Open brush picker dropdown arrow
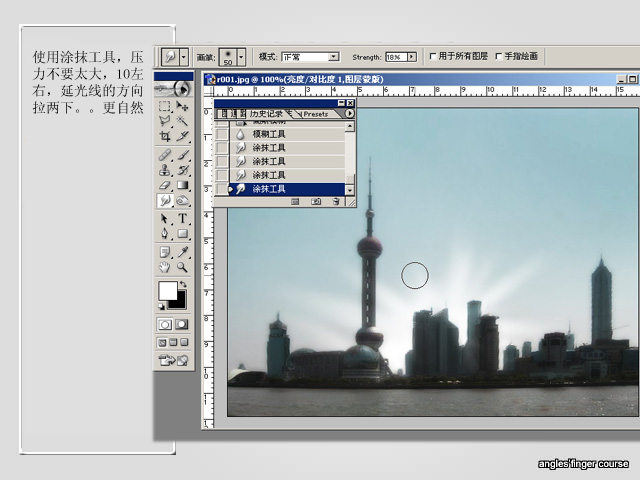640x480 pixels. point(241,57)
